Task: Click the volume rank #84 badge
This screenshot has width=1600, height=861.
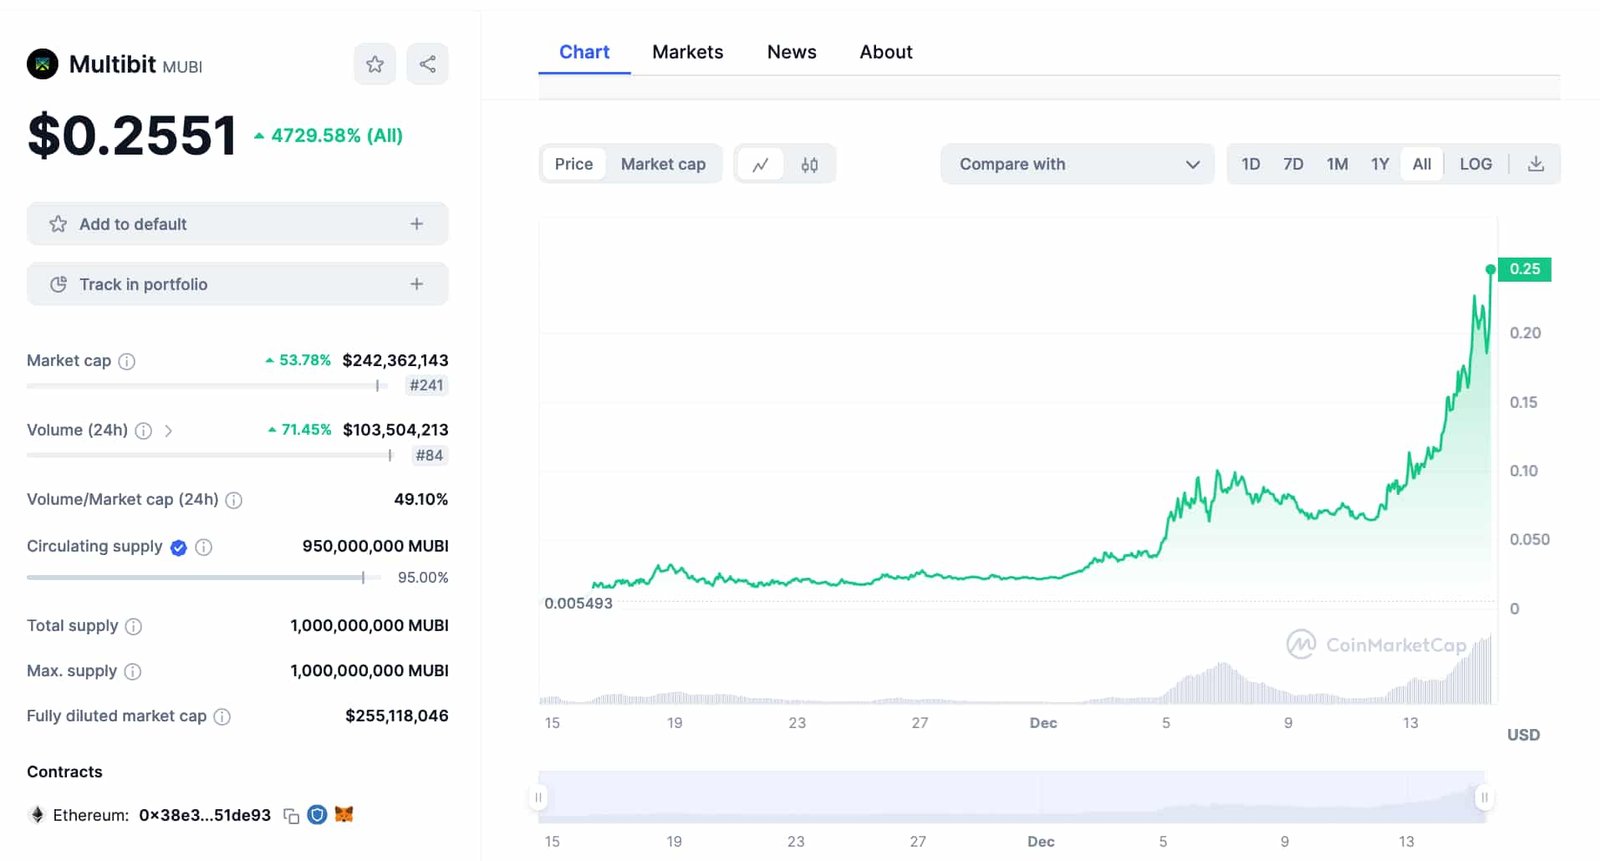Action: 430,456
